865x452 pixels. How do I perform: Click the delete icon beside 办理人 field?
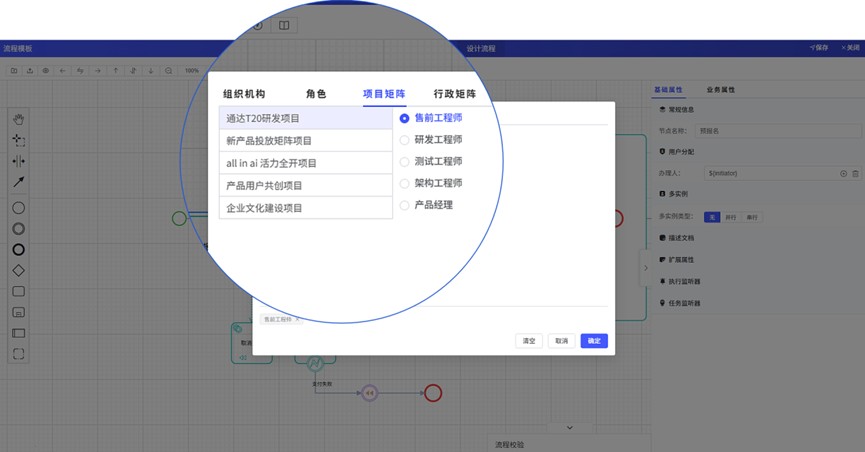pos(855,174)
